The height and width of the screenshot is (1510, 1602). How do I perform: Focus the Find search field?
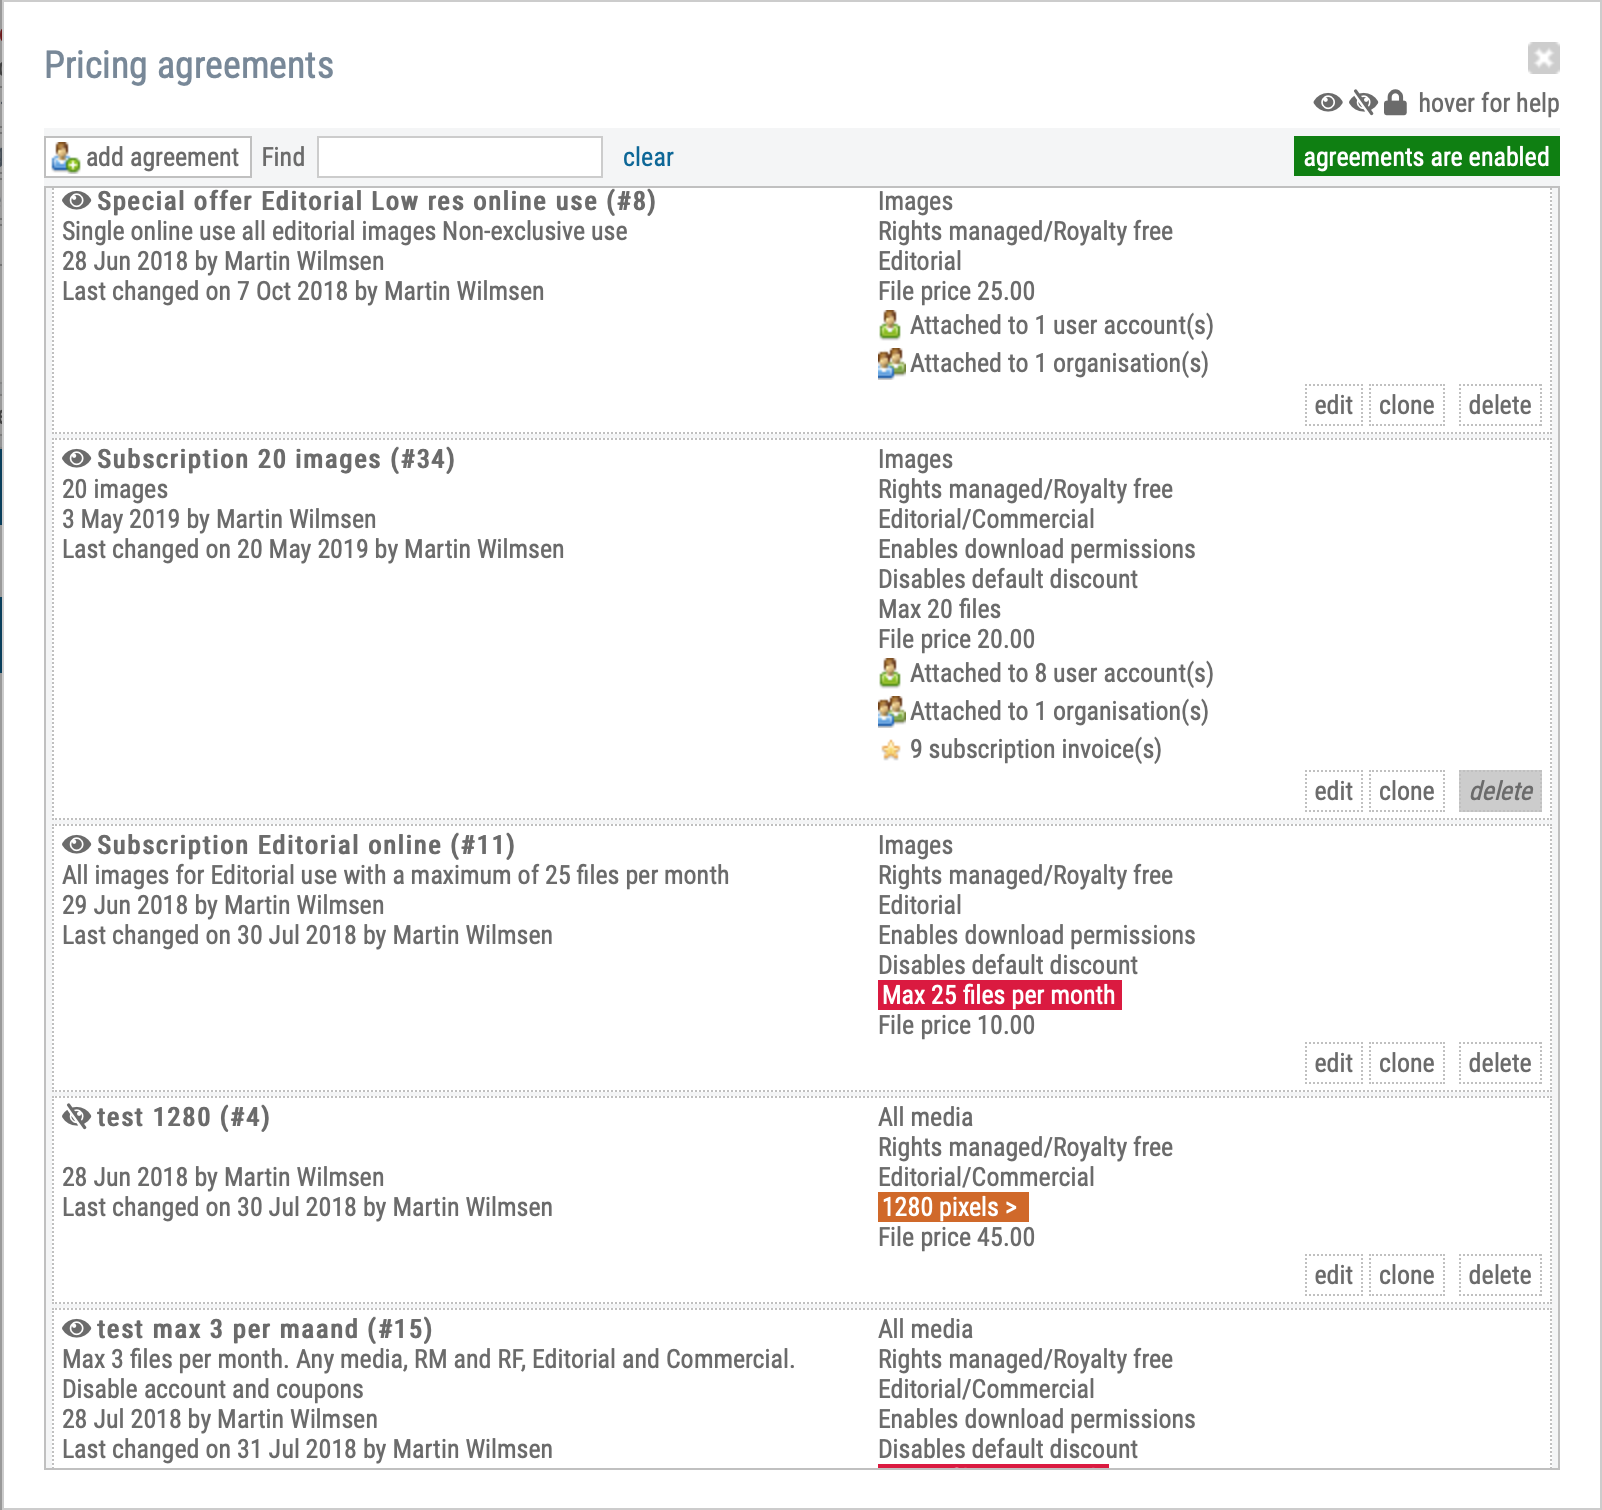point(460,157)
